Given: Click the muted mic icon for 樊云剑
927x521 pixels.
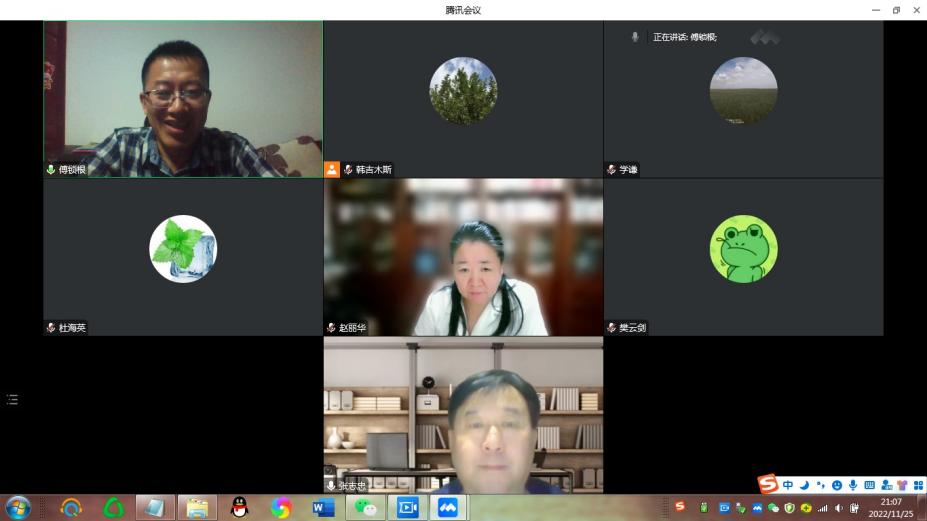Looking at the screenshot, I should 611,328.
